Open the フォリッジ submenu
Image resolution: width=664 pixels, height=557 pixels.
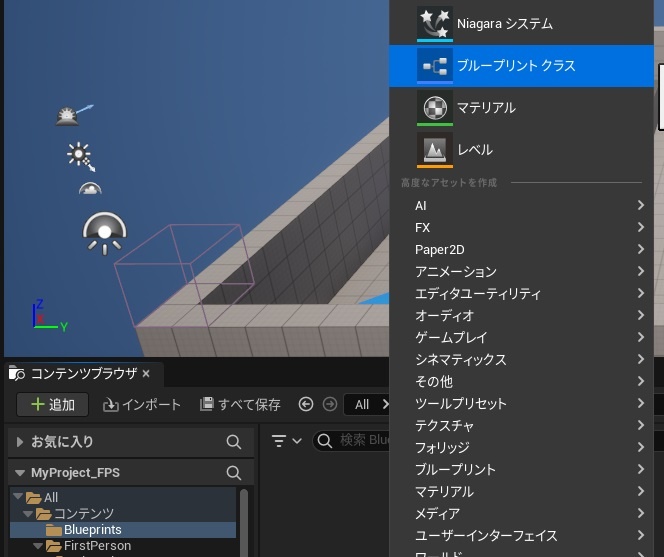point(521,448)
